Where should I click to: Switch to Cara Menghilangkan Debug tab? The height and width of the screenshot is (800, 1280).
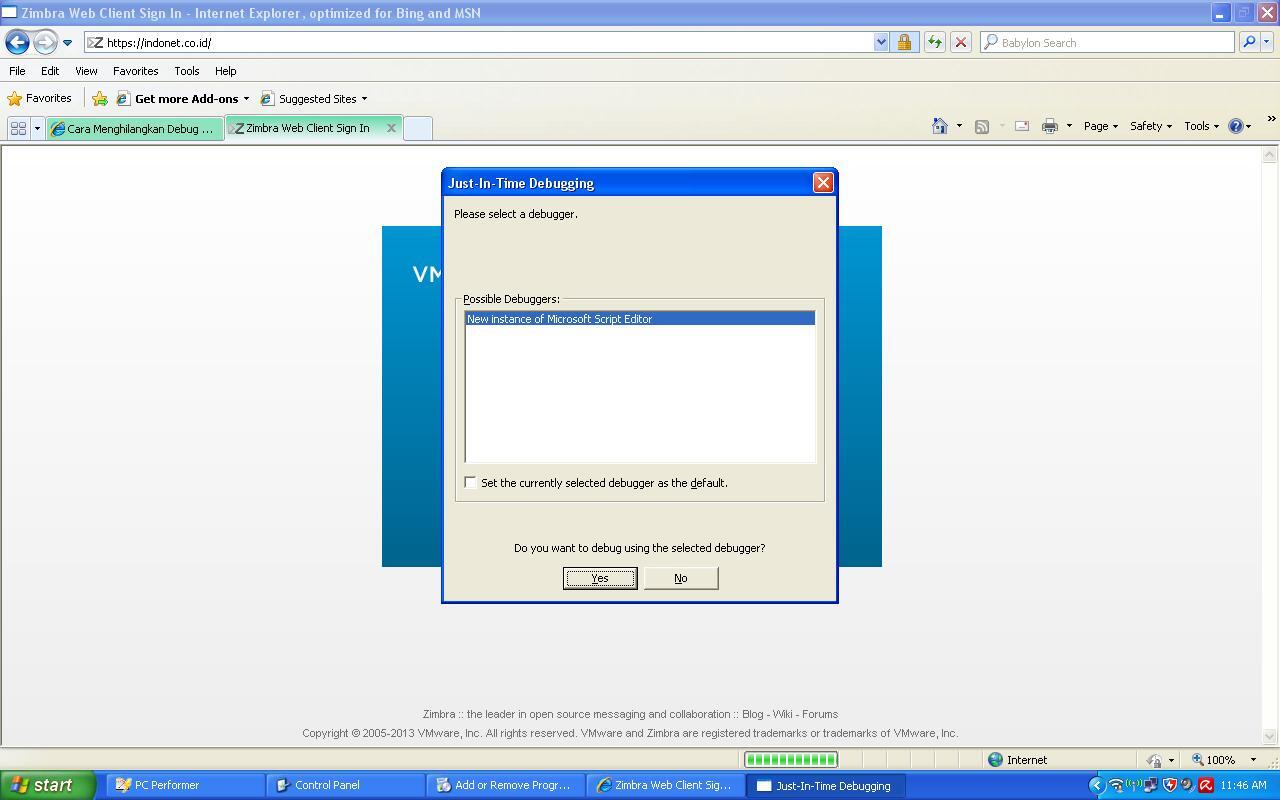pos(134,128)
